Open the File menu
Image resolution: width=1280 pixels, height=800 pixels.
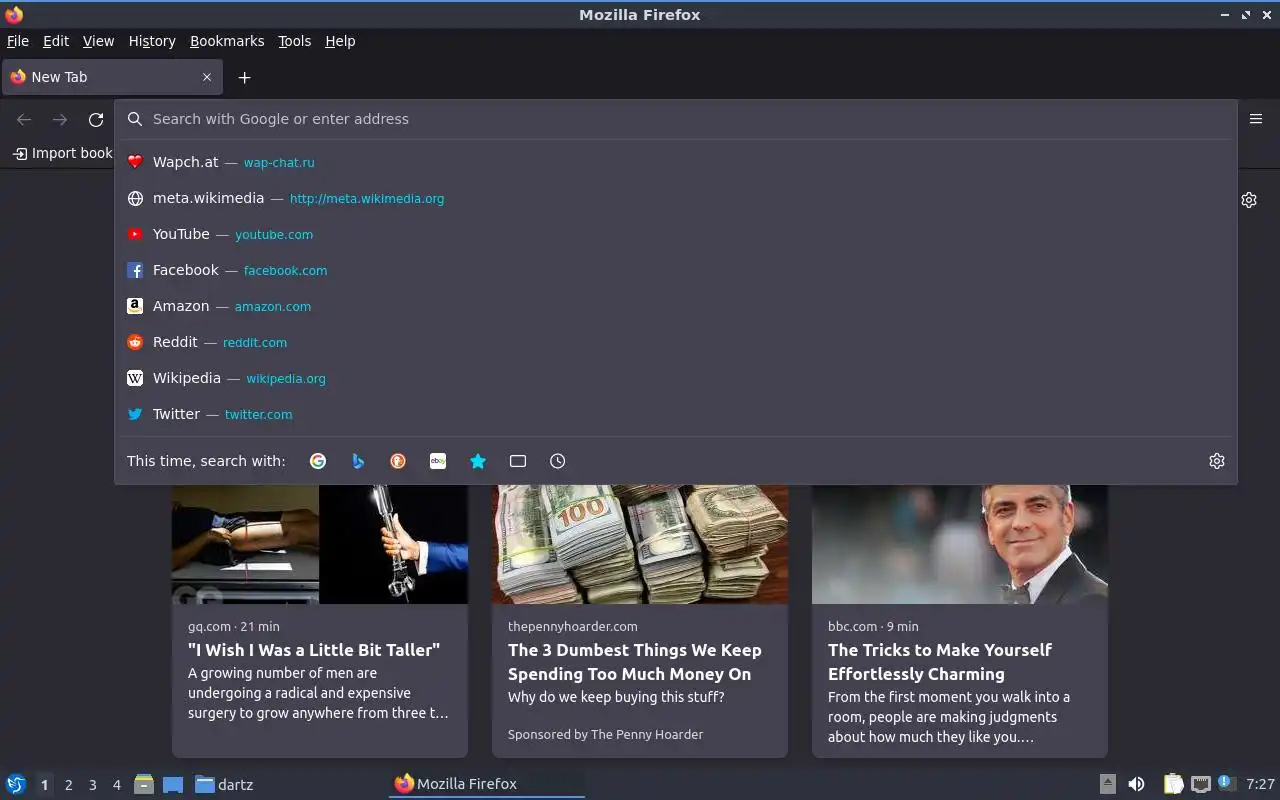tap(18, 41)
